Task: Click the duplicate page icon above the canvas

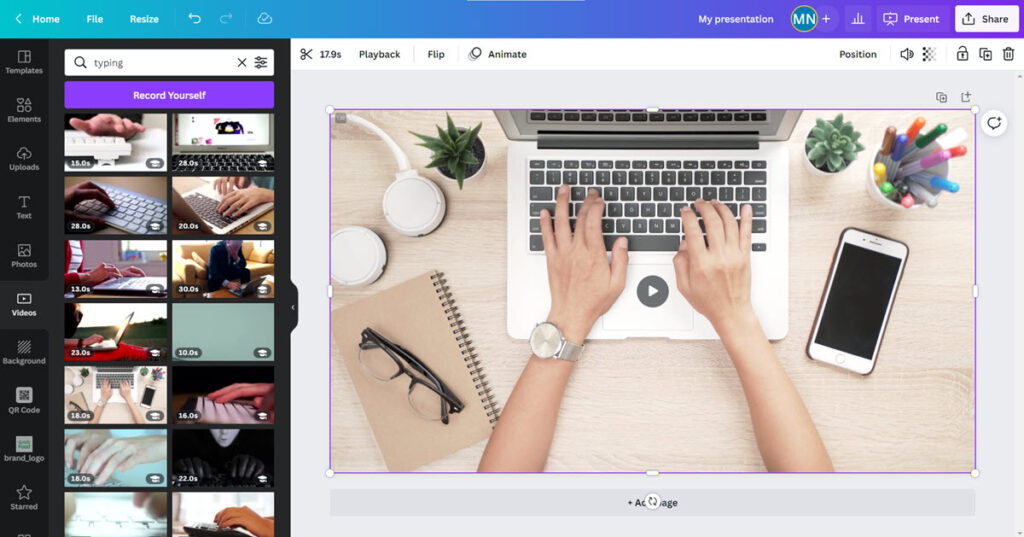Action: [941, 97]
